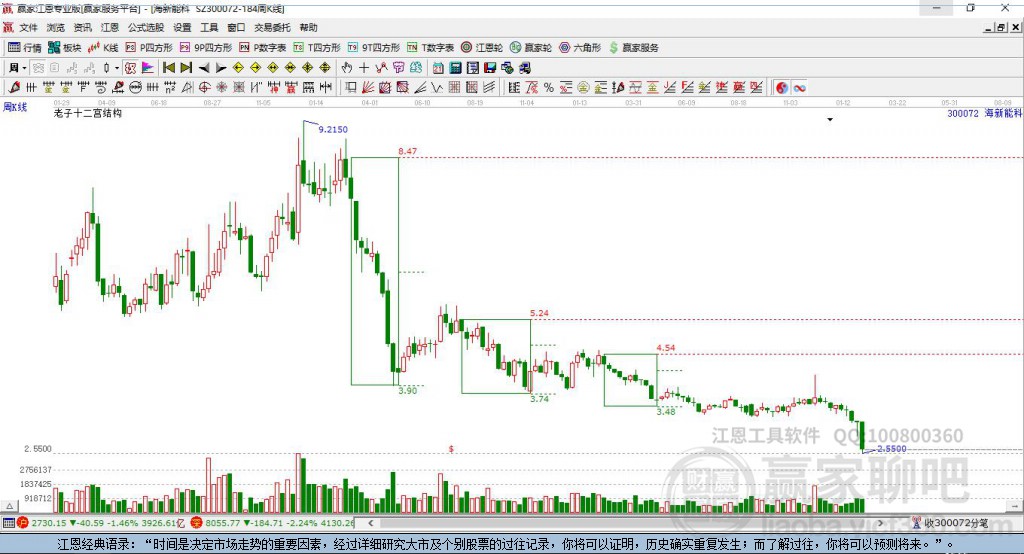Select the rectangle frame drawing tool
Screen dimensions: 1024x554
(351, 88)
